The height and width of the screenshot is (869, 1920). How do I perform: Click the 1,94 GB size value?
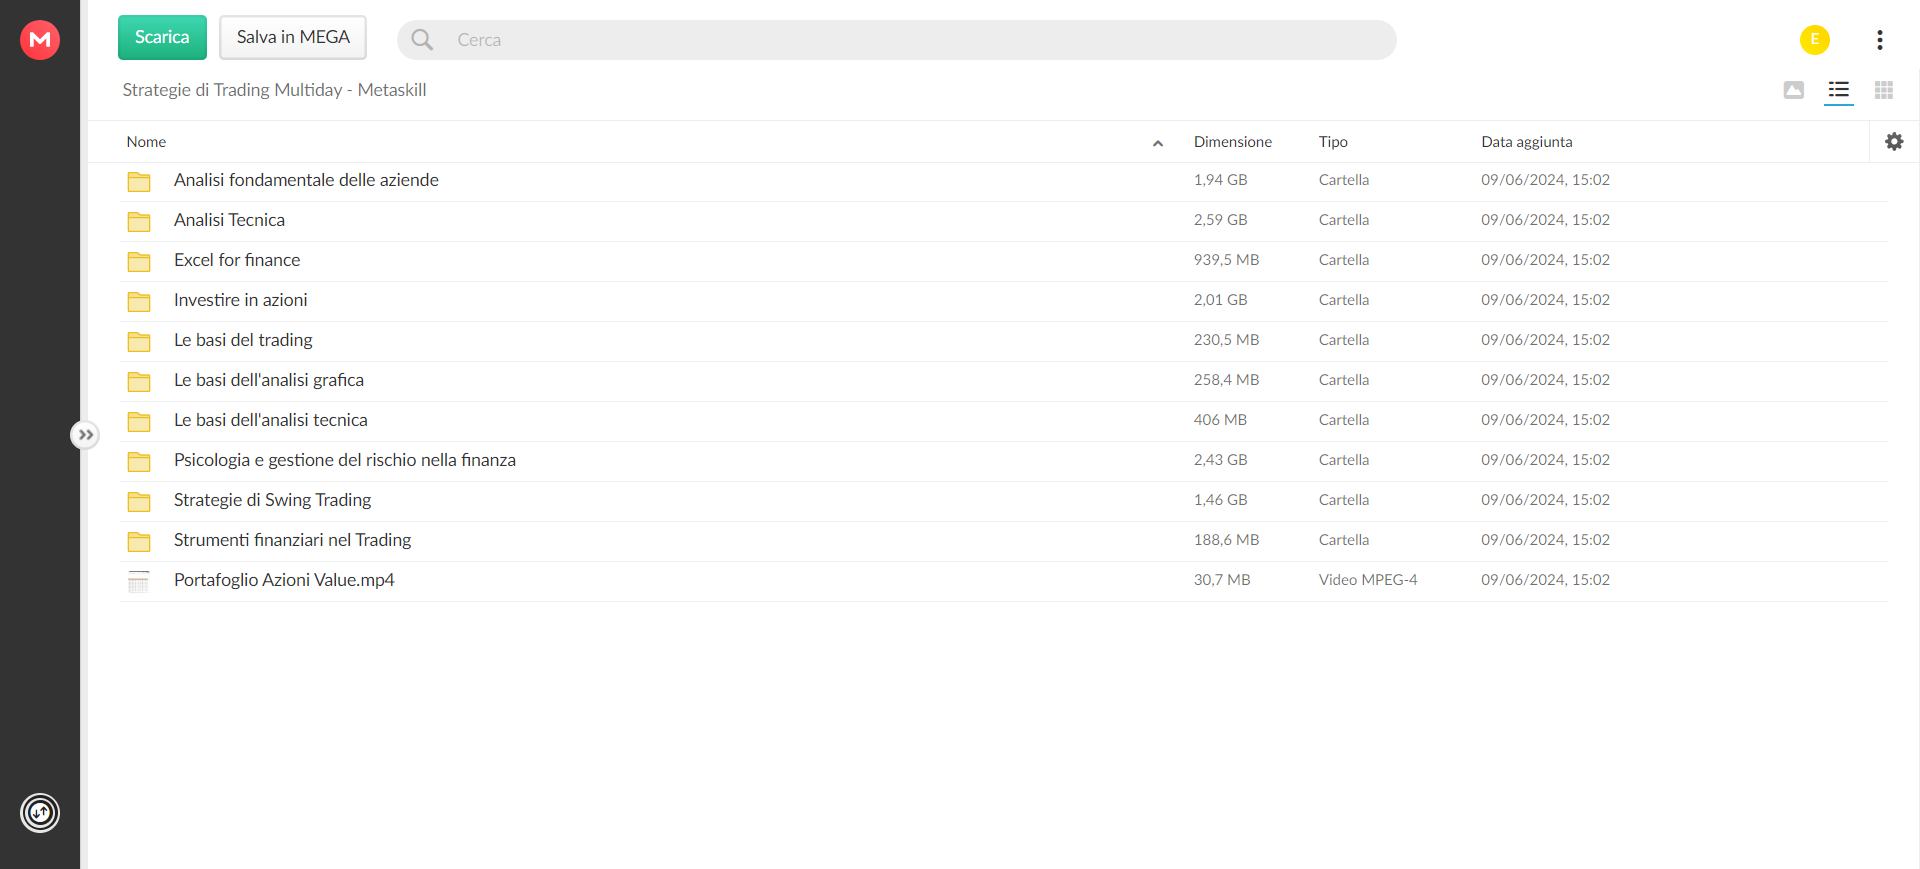(x=1220, y=180)
